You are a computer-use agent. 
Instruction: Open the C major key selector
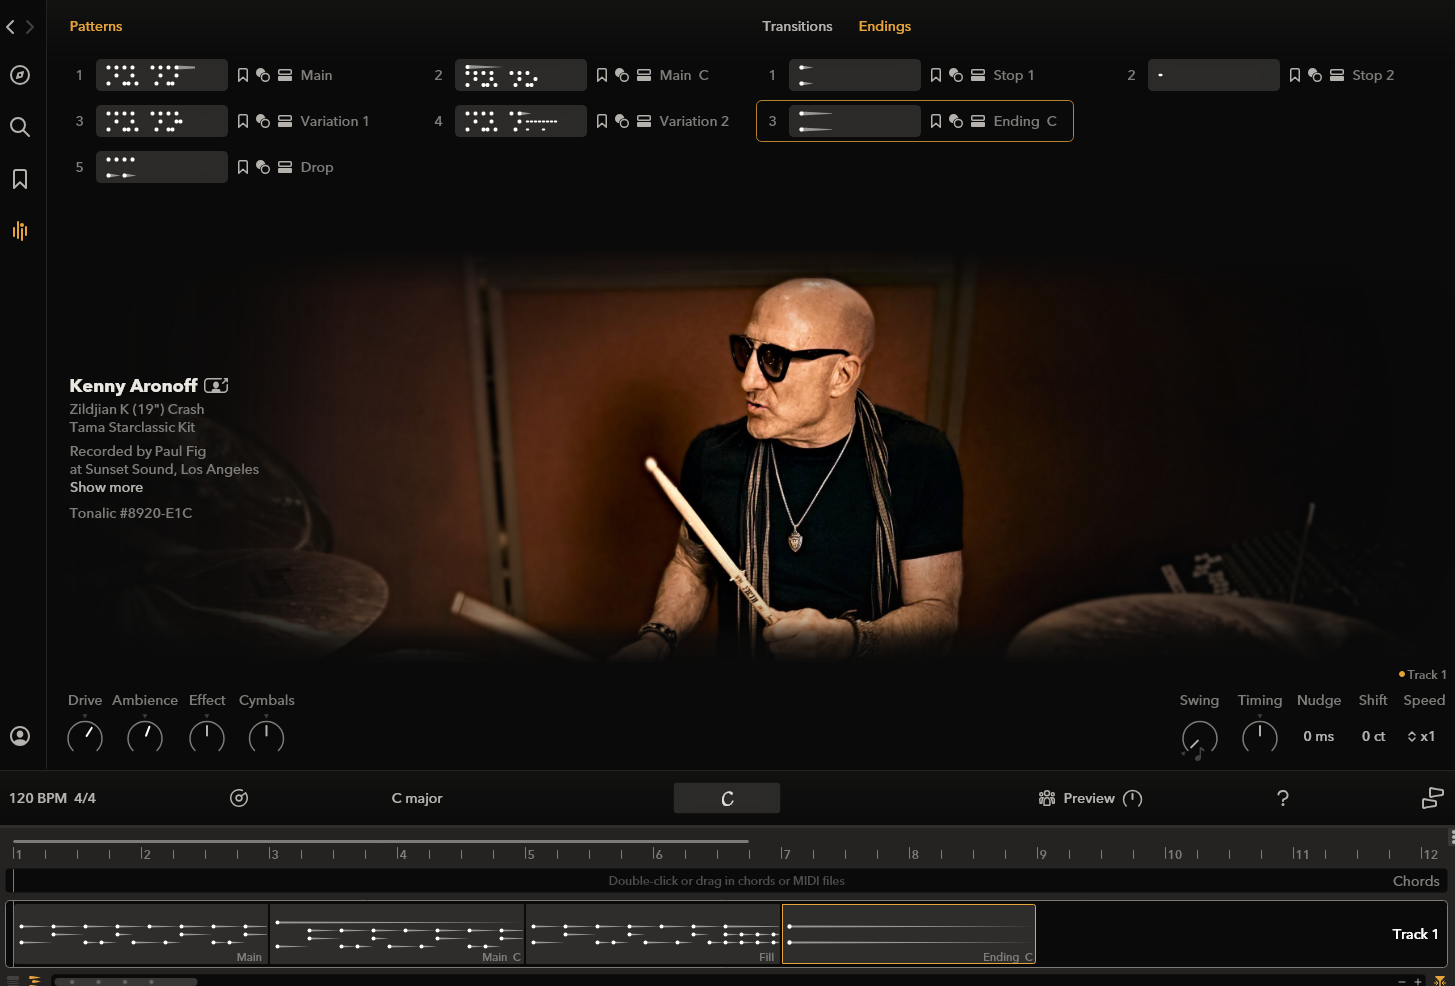click(417, 798)
